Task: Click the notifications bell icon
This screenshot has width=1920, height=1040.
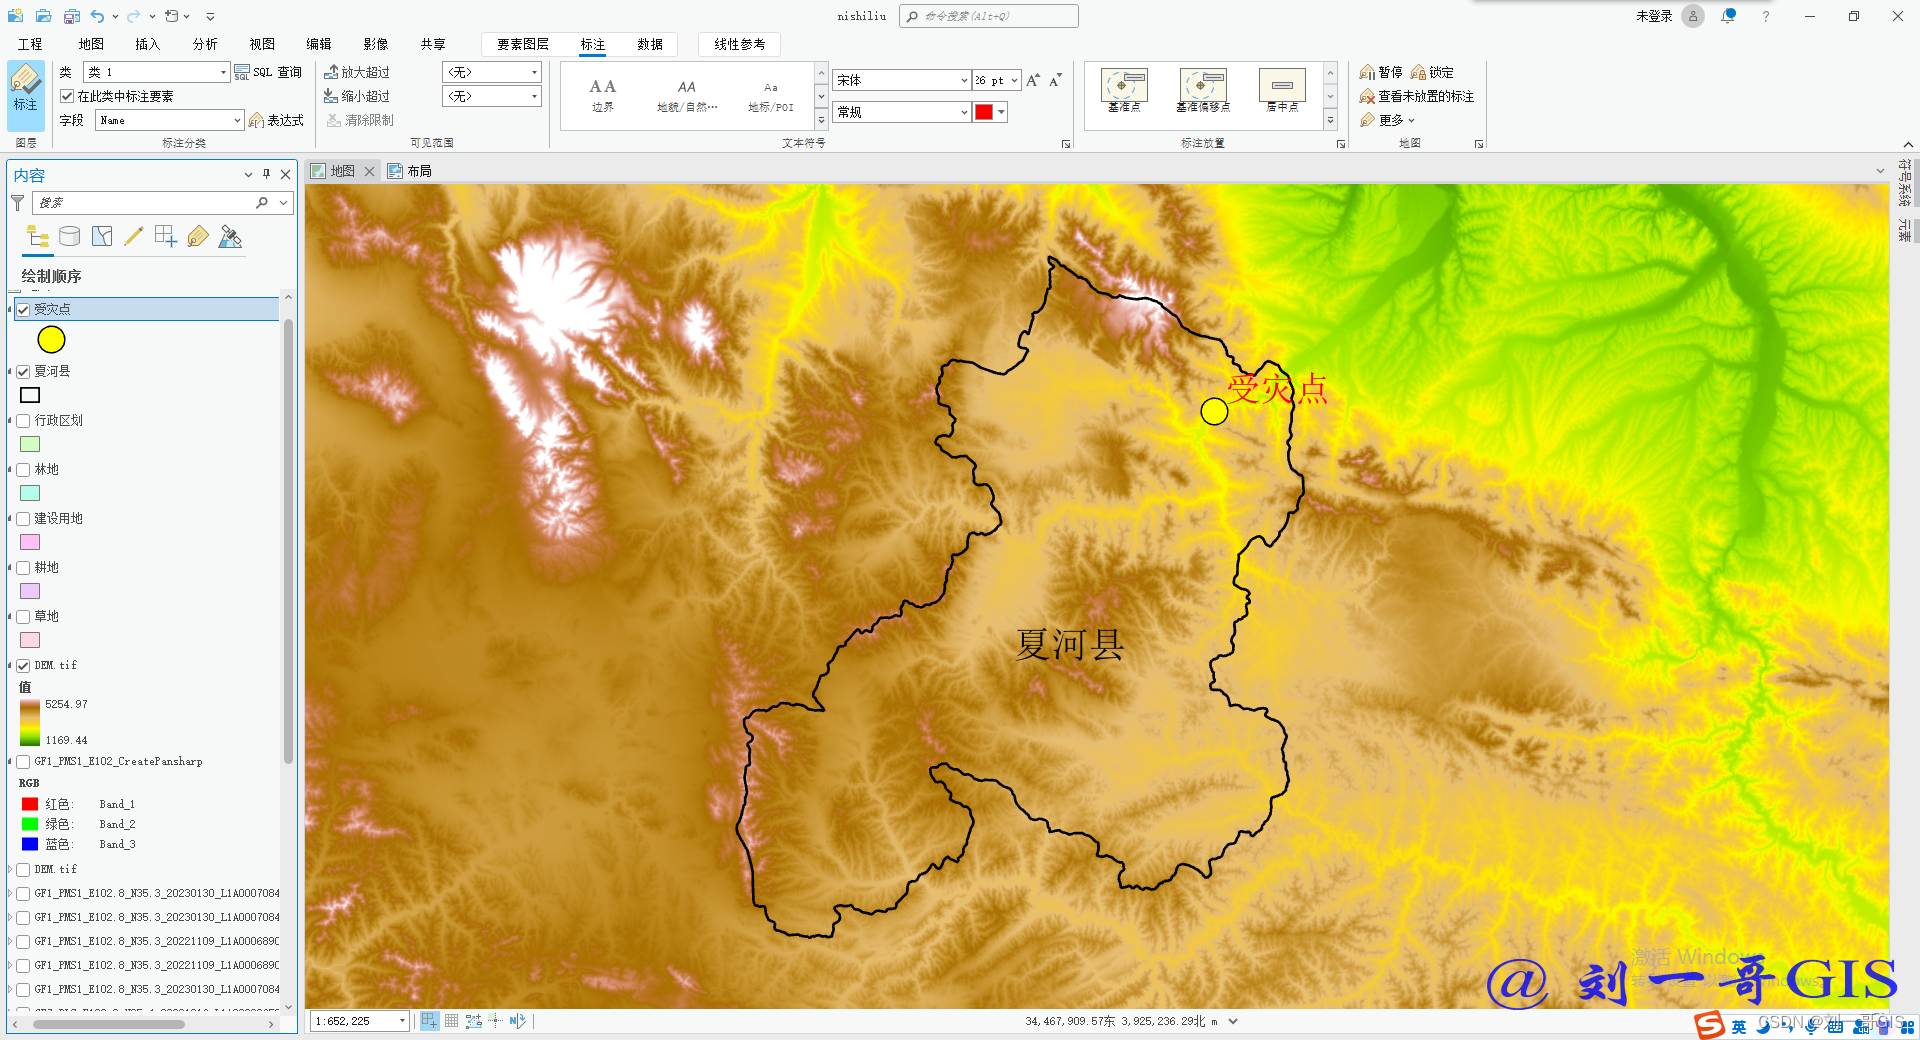Action: click(x=1728, y=16)
